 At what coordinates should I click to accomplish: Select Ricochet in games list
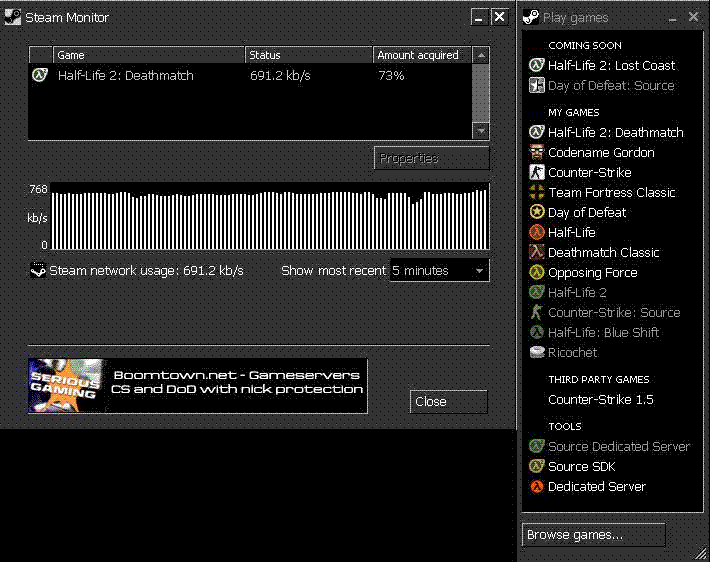(572, 352)
